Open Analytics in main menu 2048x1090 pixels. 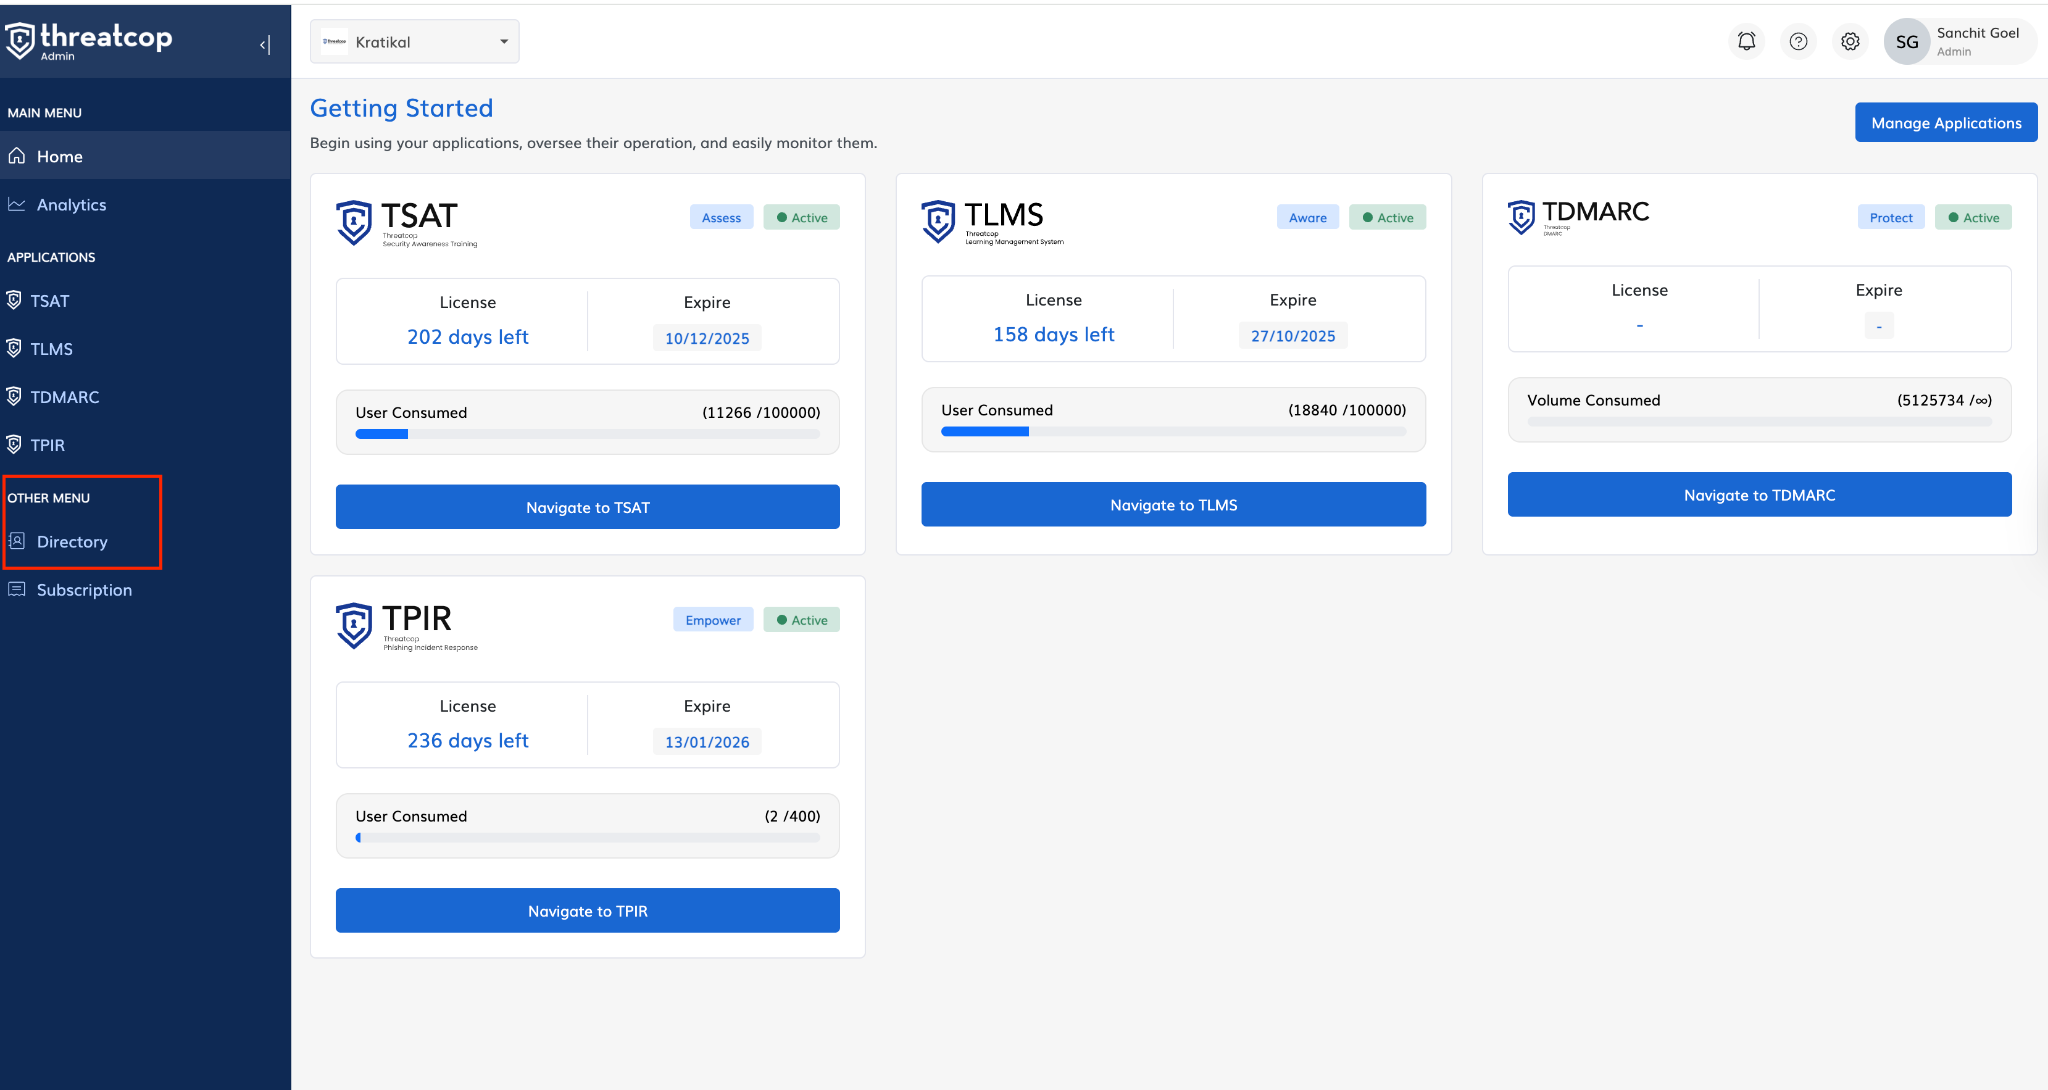coord(71,205)
